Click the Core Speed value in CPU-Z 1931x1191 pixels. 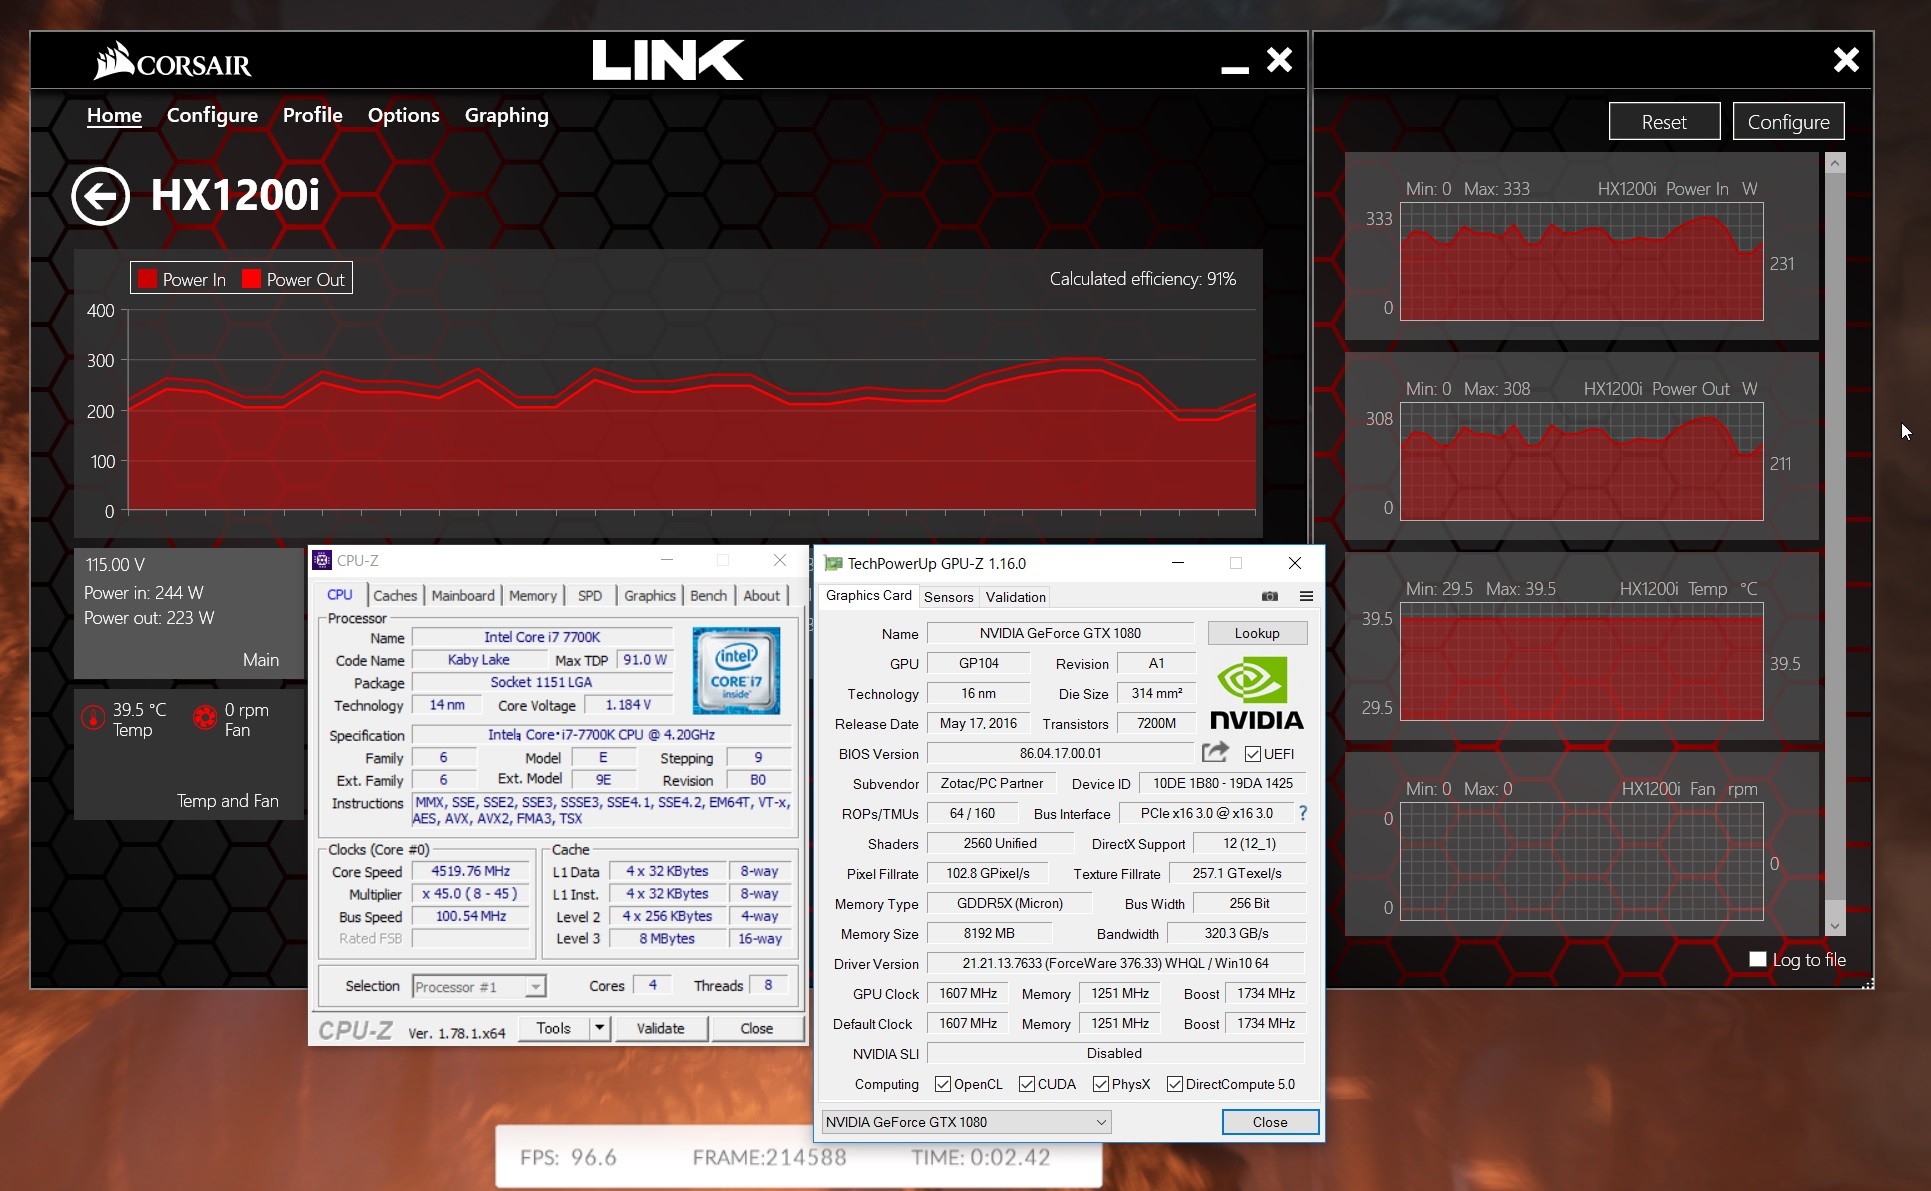pyautogui.click(x=470, y=871)
